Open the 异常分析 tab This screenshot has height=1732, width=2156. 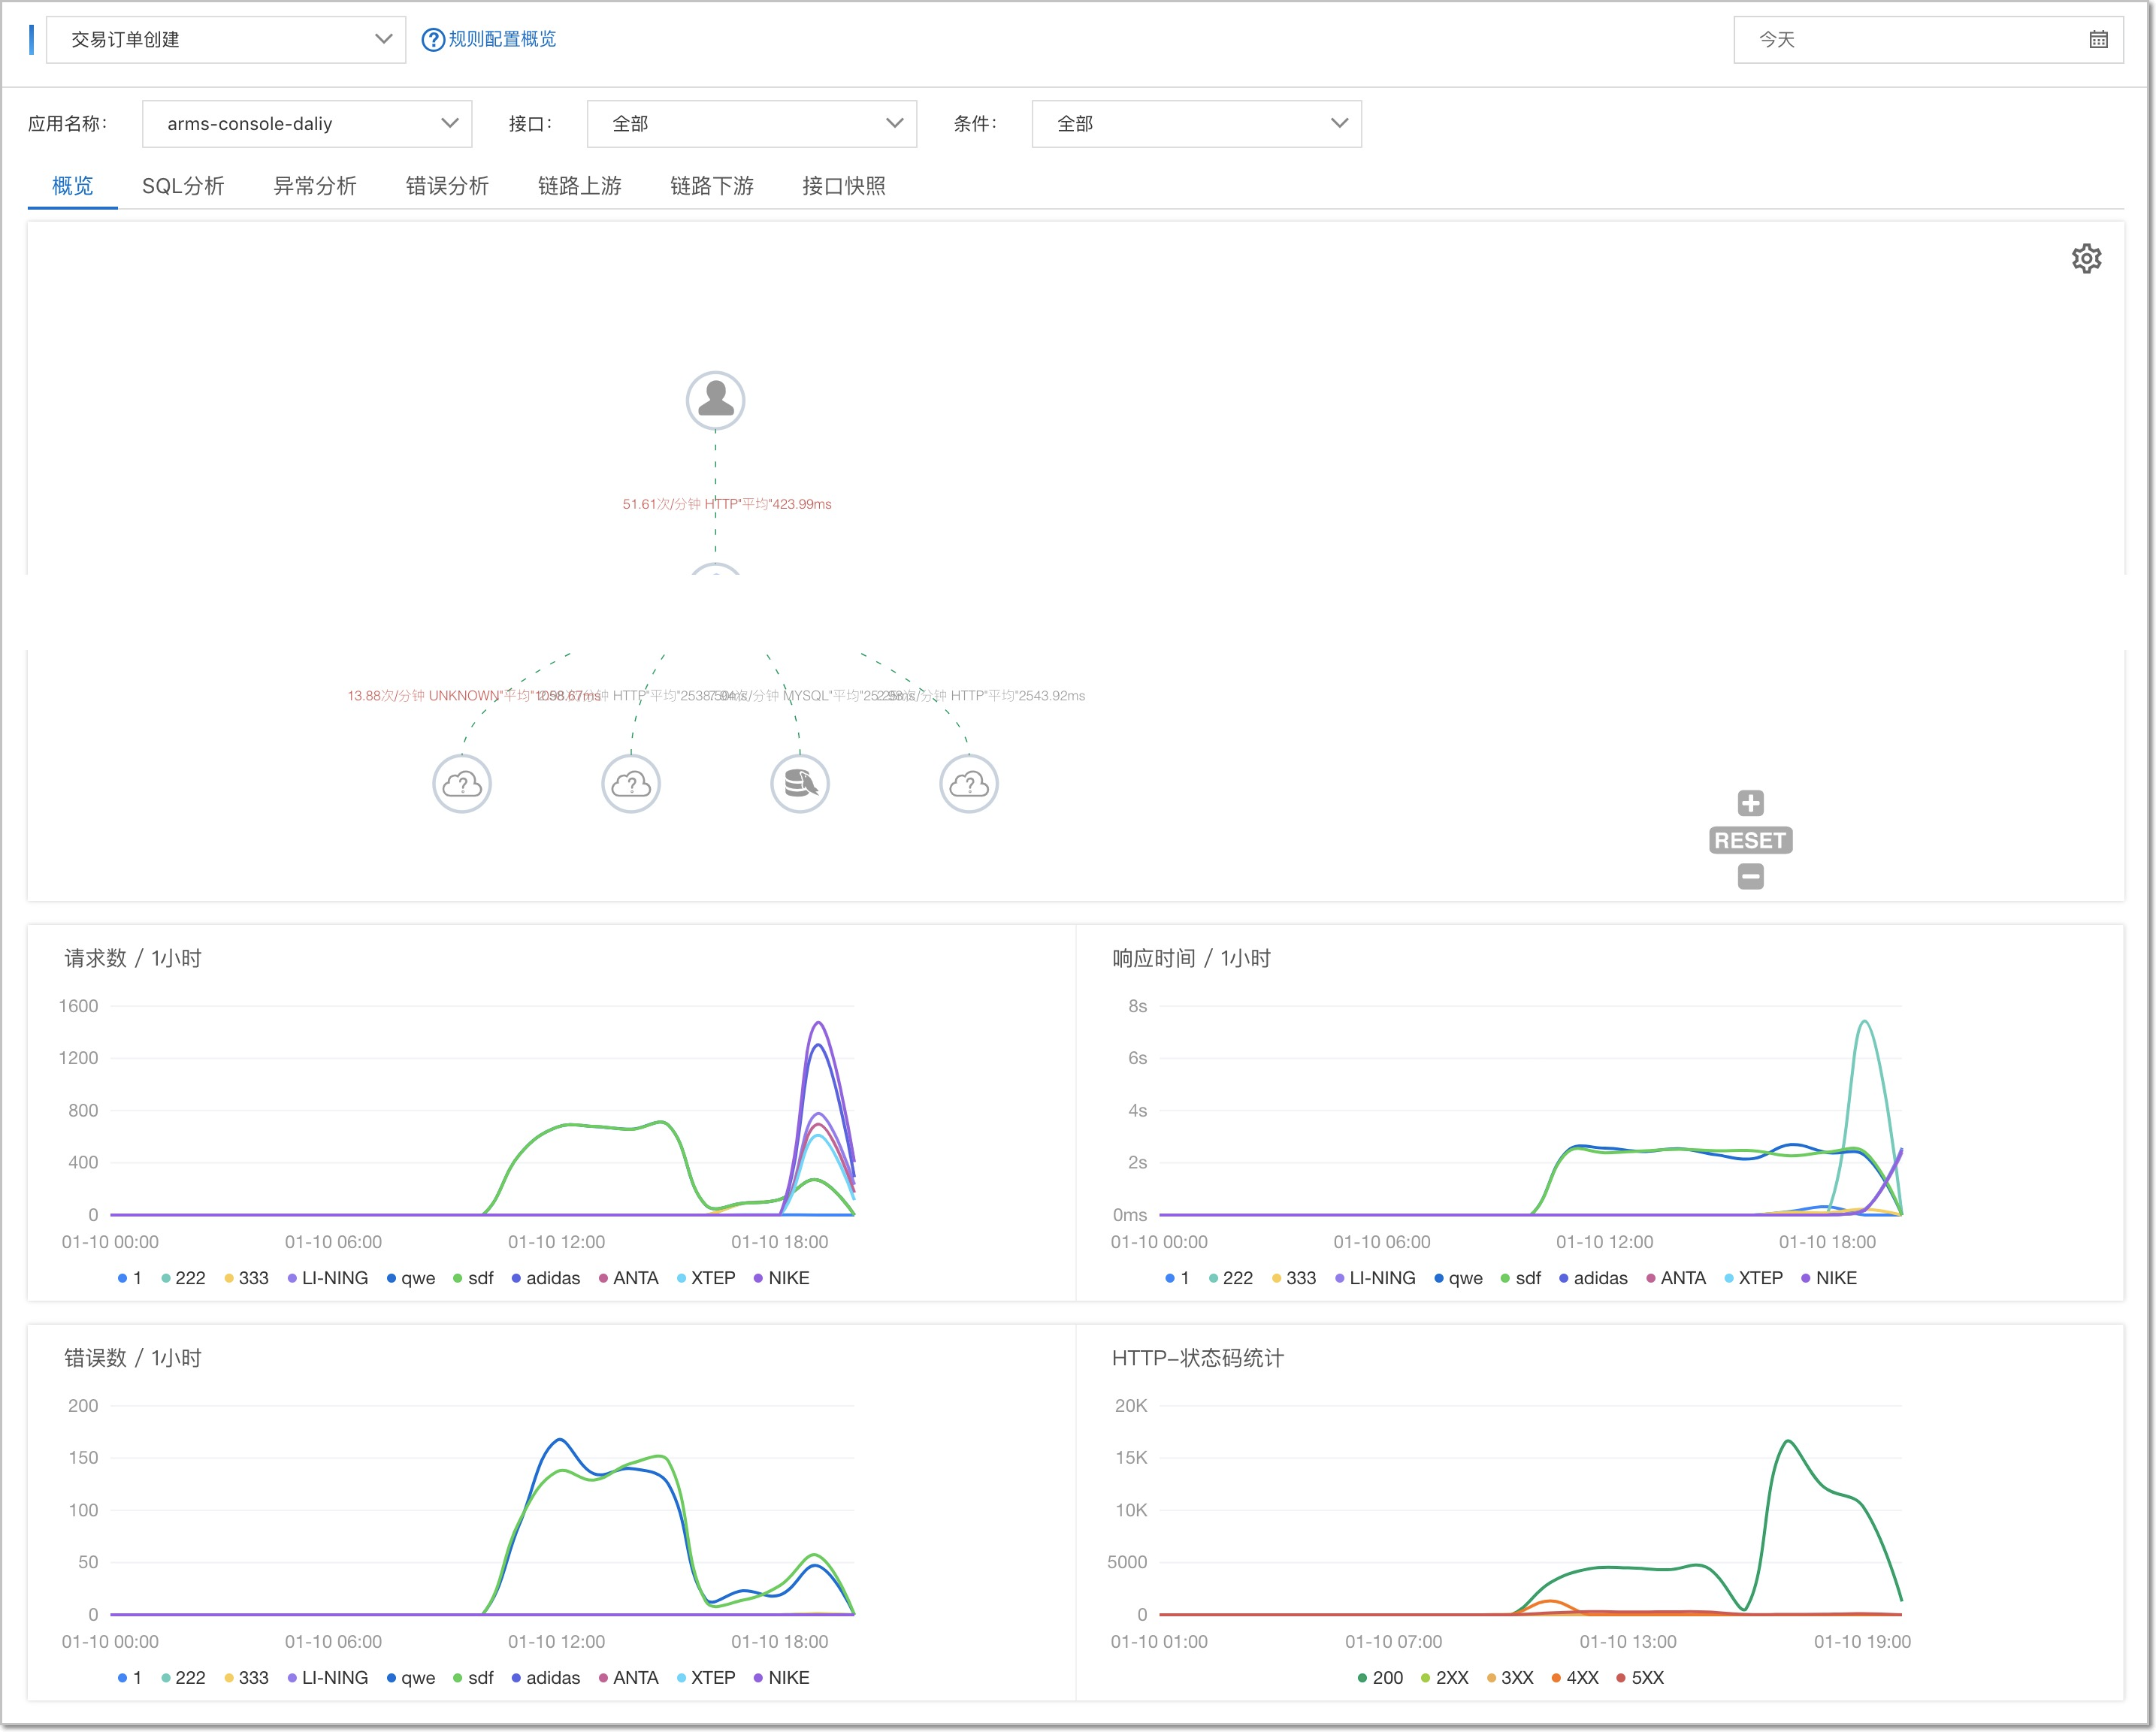[315, 186]
